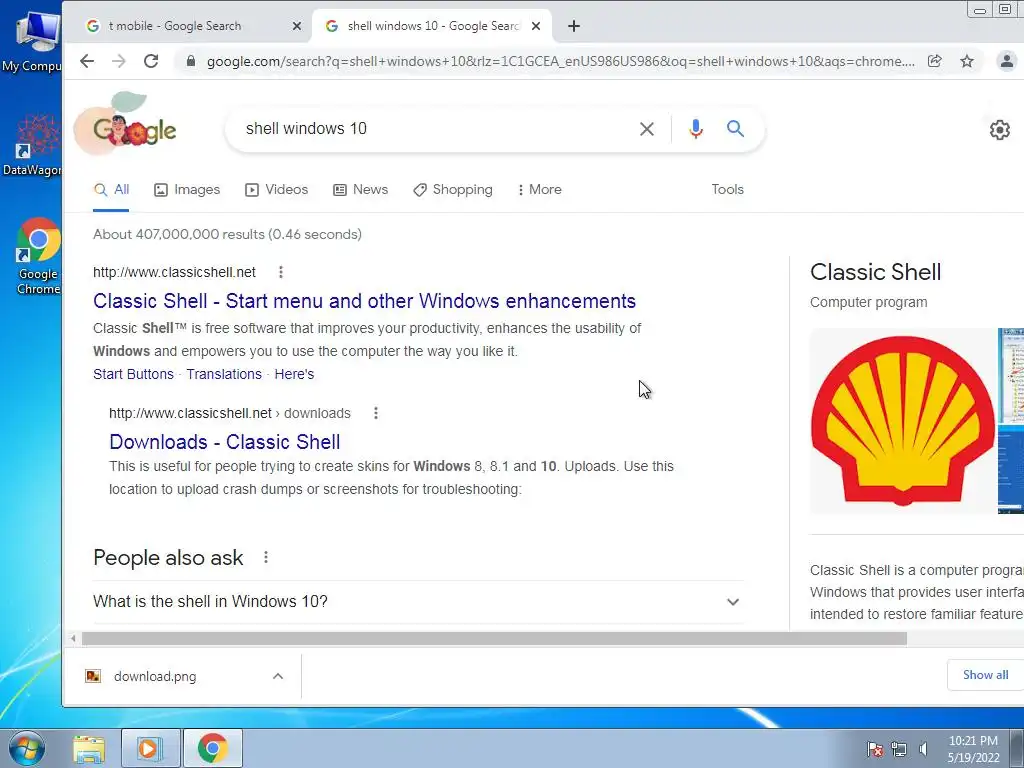Click the horizontal scrollbar thumb
The image size is (1024, 768).
[494, 638]
